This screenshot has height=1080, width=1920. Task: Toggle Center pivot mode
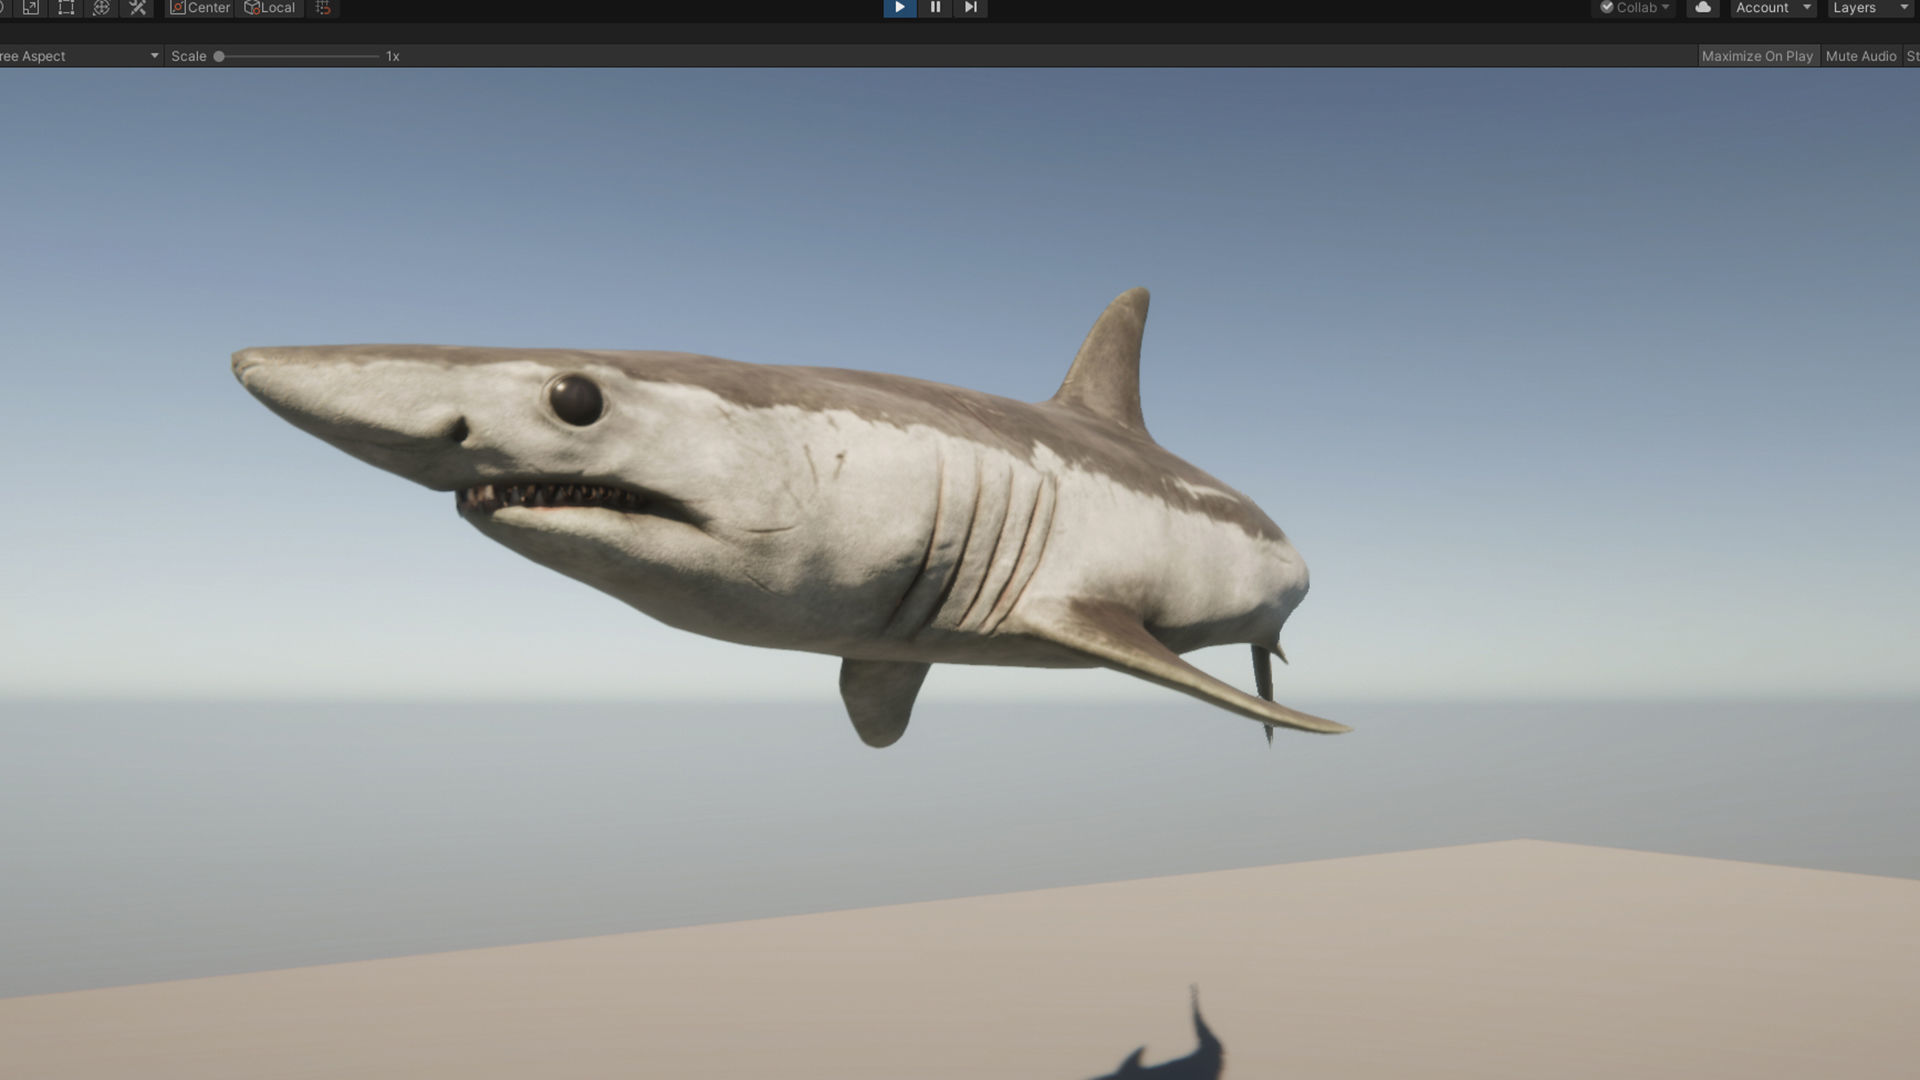click(200, 7)
